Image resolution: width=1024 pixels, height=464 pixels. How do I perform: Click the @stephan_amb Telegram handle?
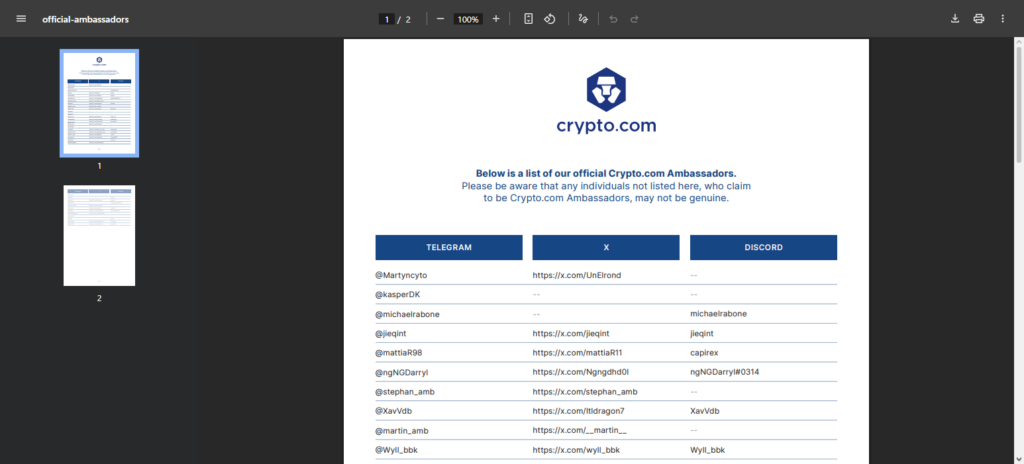(x=405, y=391)
